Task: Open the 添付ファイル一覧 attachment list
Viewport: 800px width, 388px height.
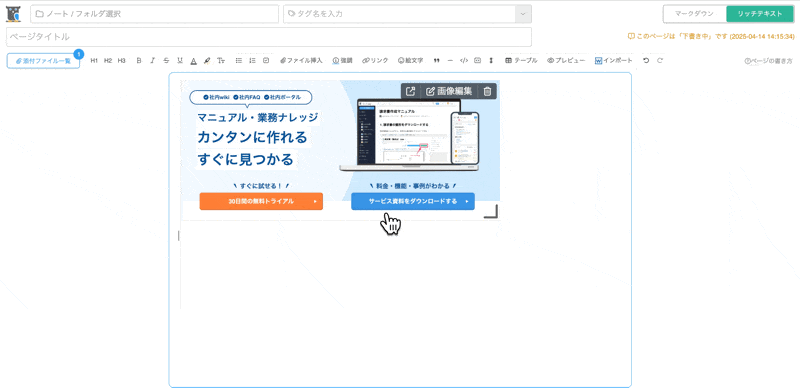Action: tap(43, 60)
